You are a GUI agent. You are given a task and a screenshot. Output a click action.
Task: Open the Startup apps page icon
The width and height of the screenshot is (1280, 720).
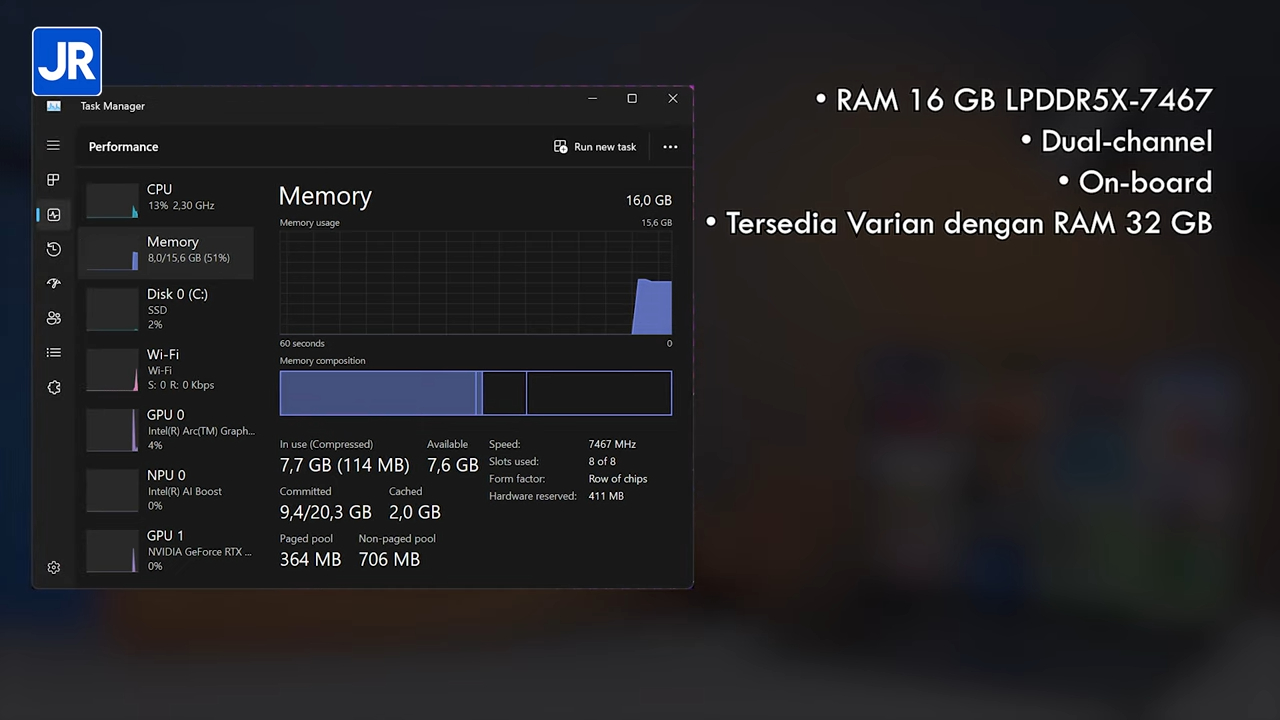(53, 284)
